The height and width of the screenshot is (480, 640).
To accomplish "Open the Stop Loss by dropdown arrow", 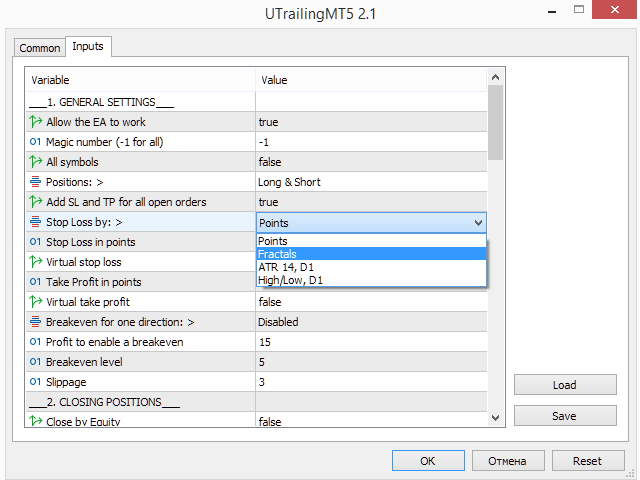I will coord(478,223).
